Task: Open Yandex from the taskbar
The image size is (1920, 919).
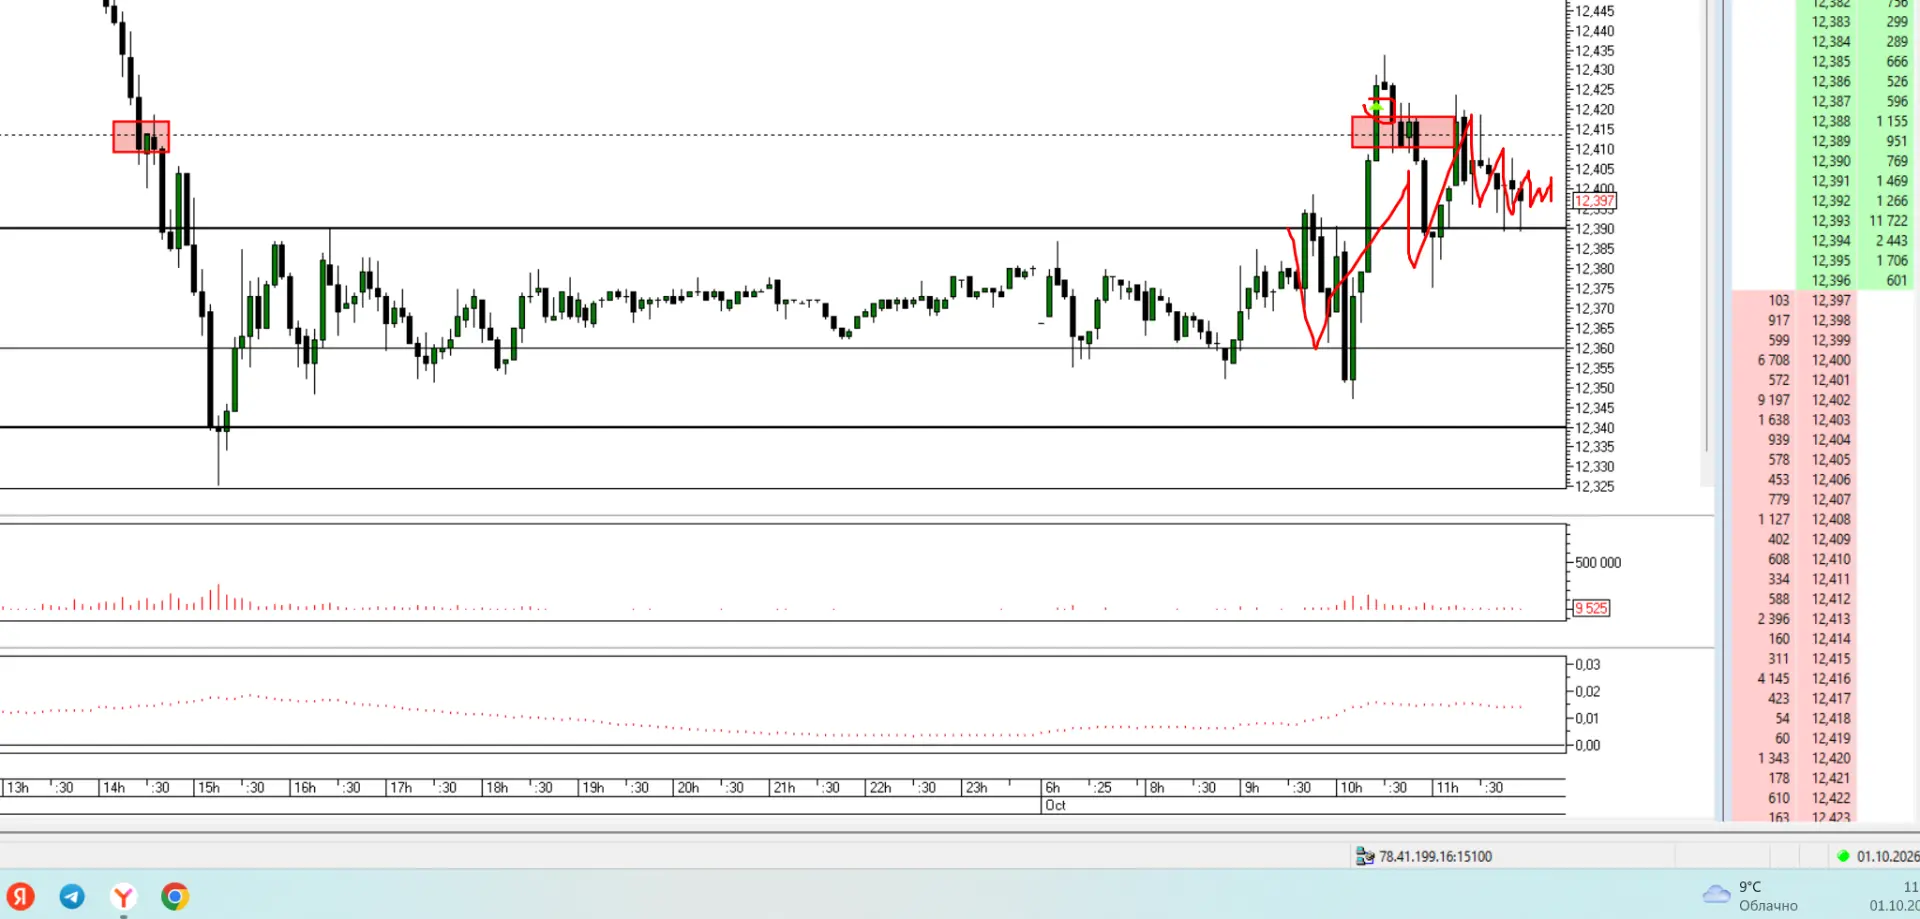Action: 20,896
